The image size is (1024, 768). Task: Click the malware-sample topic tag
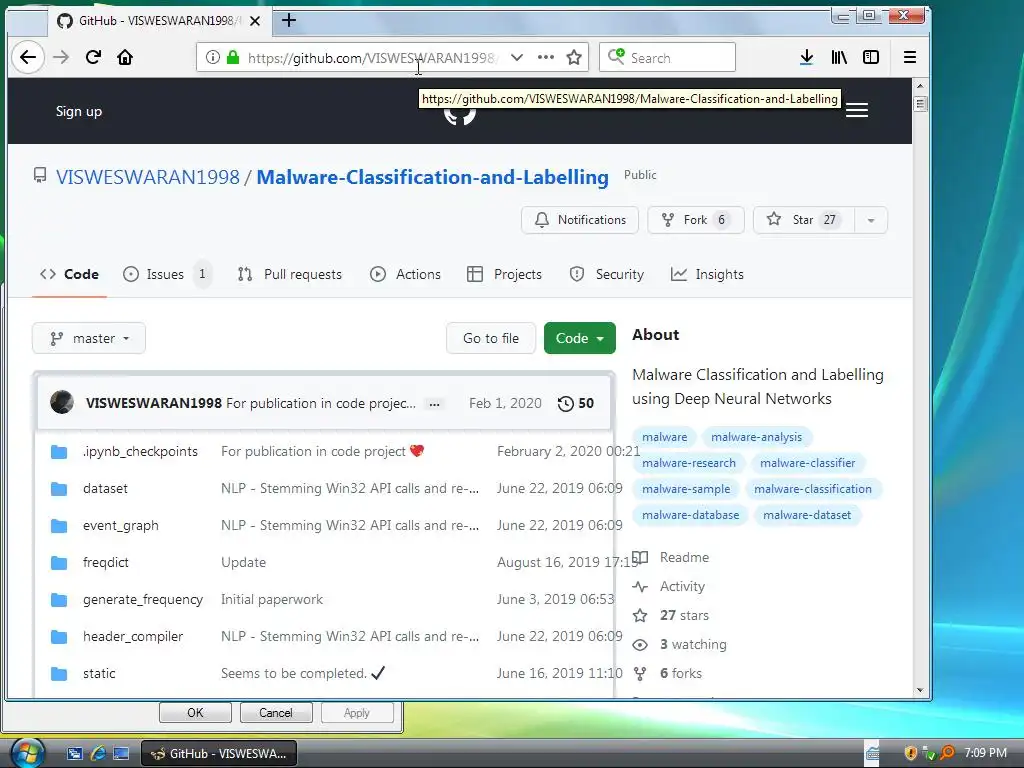coord(686,489)
